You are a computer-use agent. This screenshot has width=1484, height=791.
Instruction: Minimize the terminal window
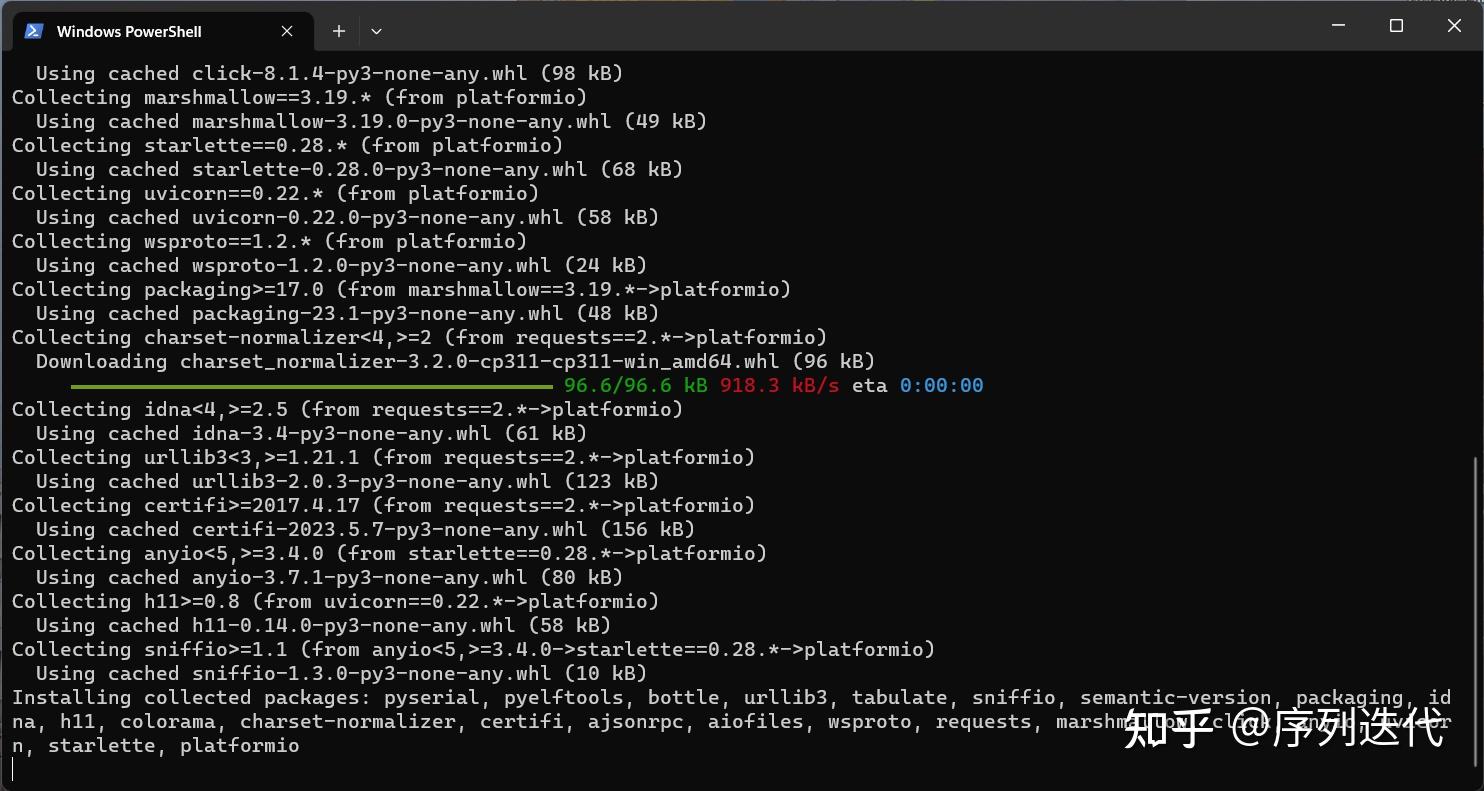(x=1339, y=26)
